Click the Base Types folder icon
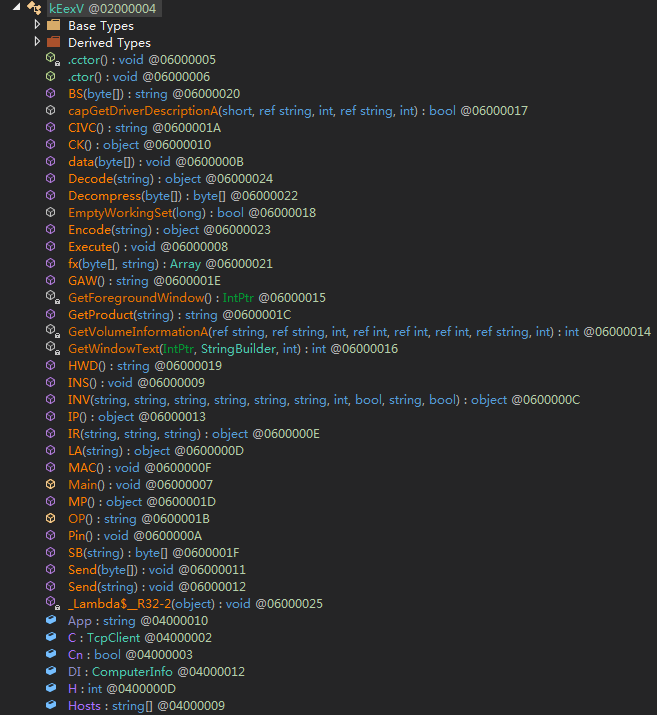Viewport: 657px width, 715px height. coord(54,25)
